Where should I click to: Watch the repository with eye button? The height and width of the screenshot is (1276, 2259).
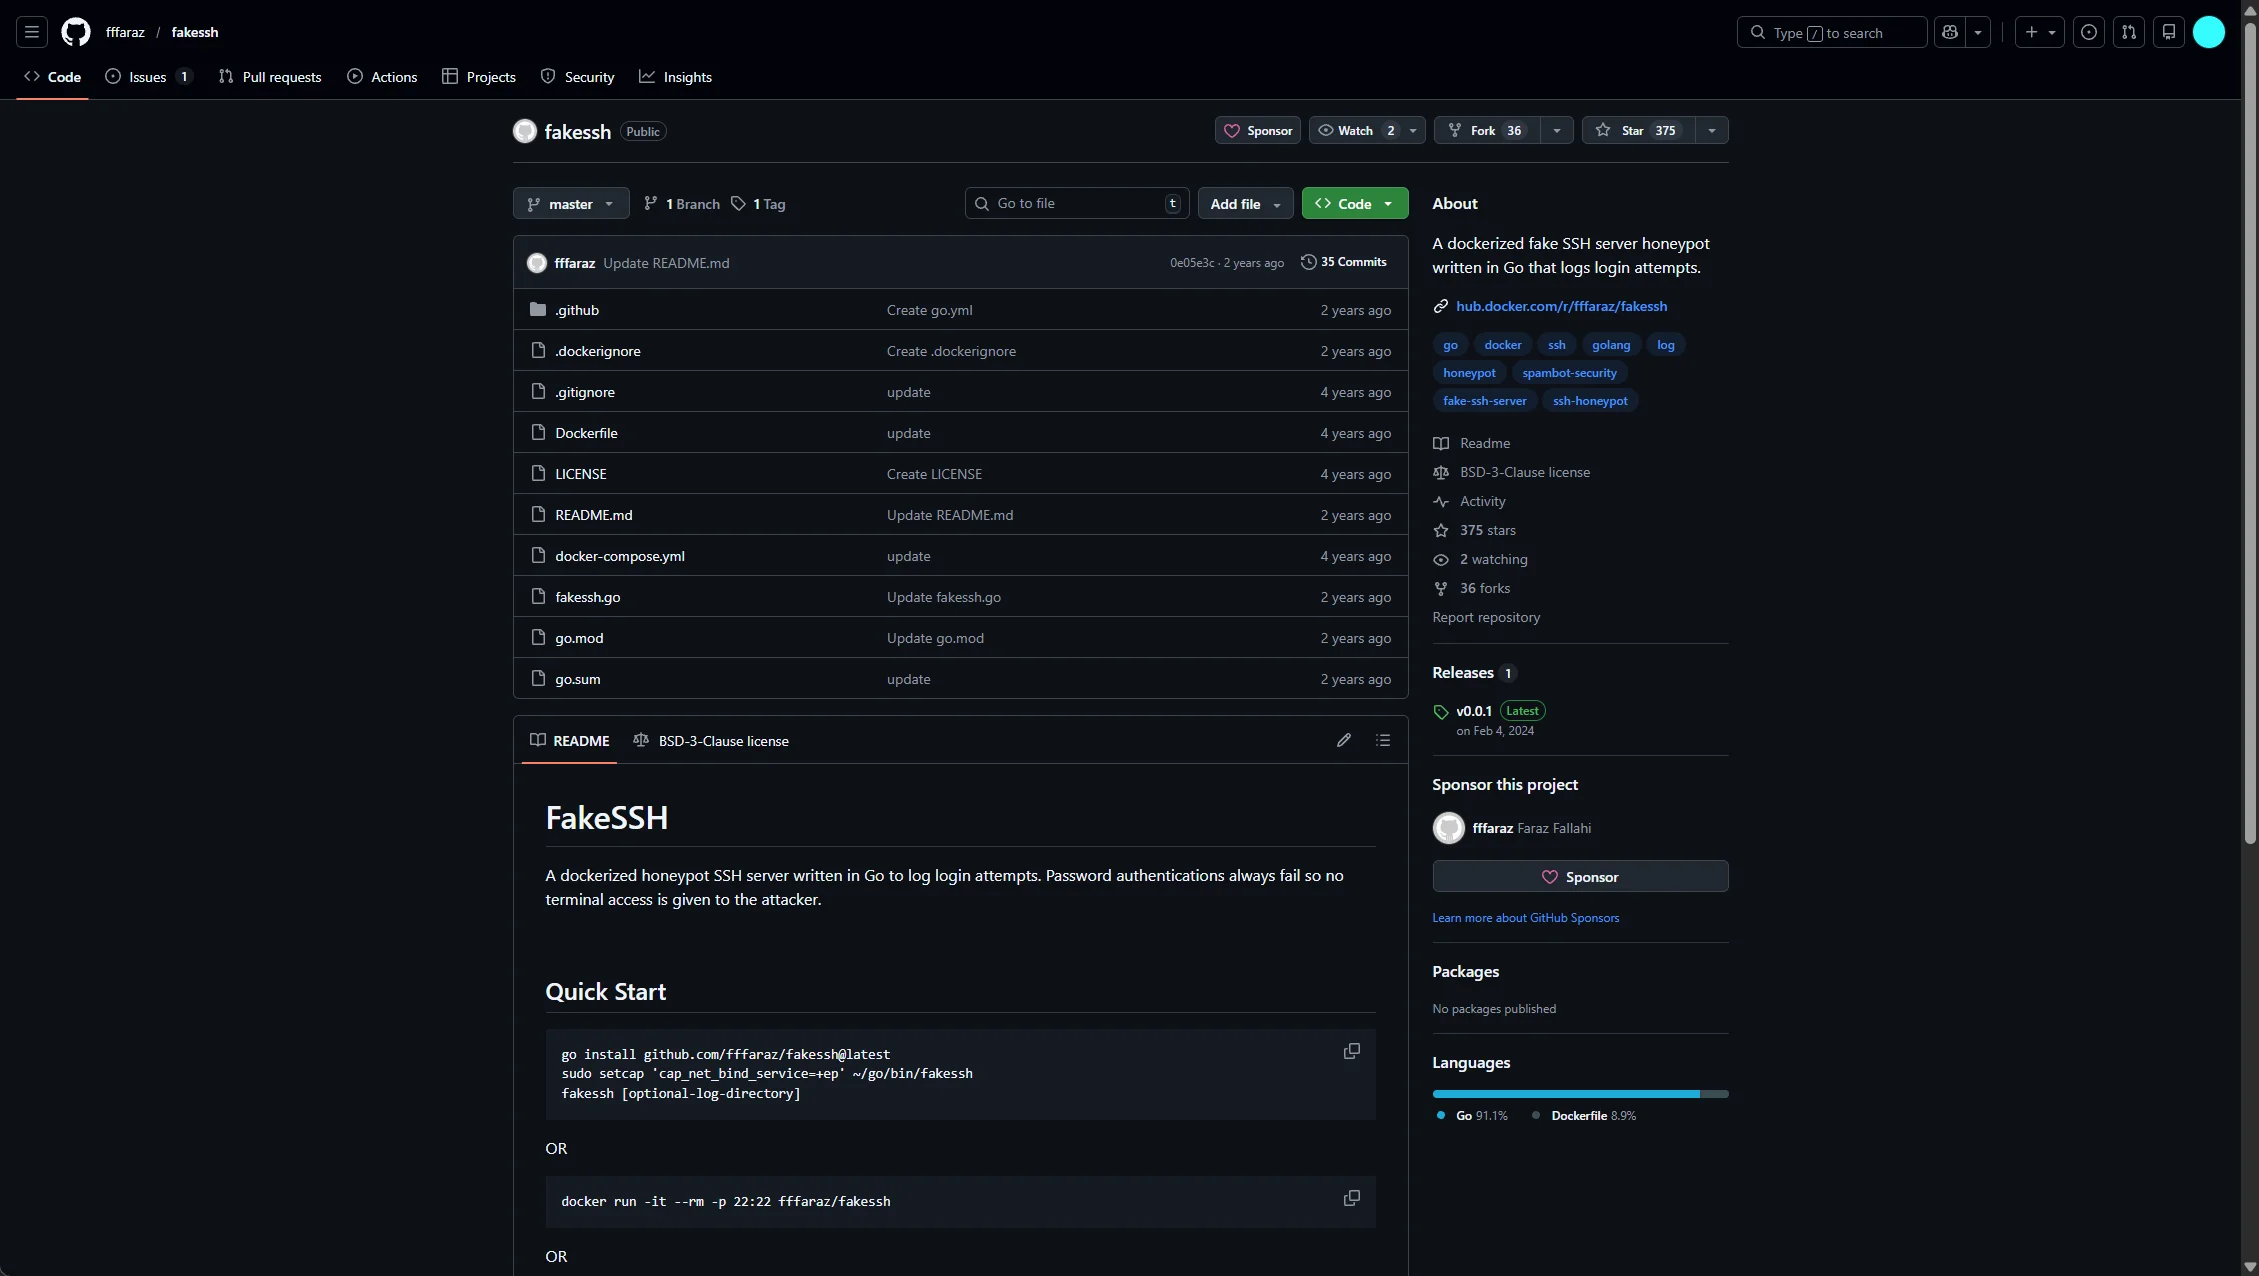pyautogui.click(x=1355, y=131)
